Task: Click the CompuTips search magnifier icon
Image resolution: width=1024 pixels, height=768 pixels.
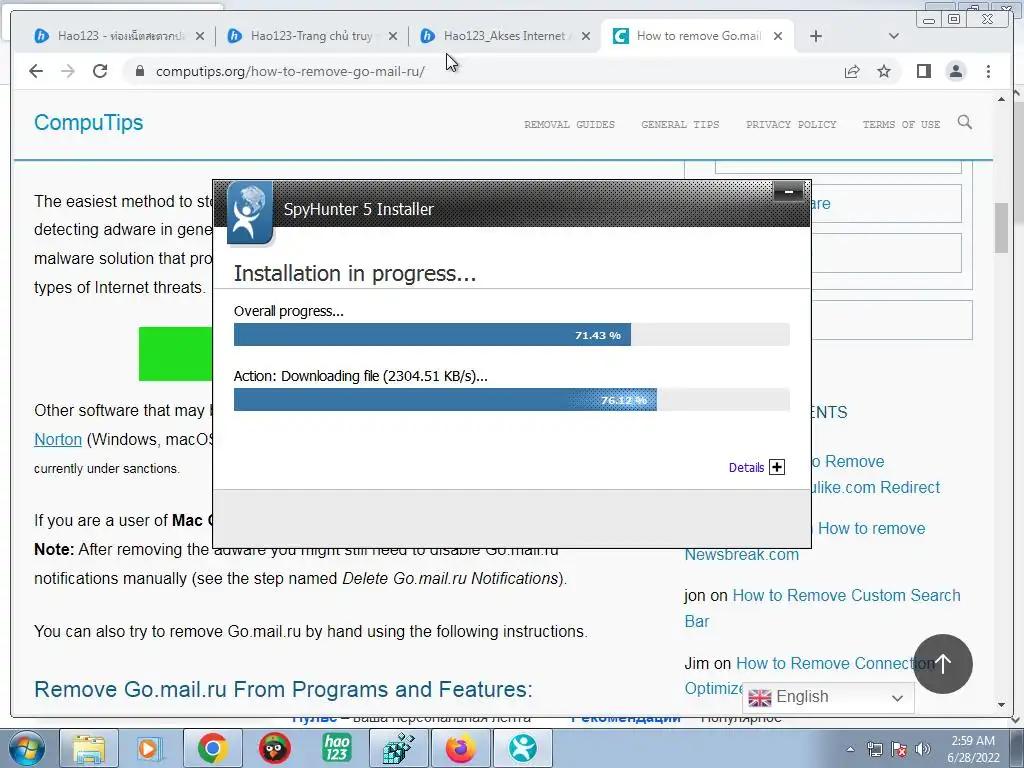Action: point(965,122)
